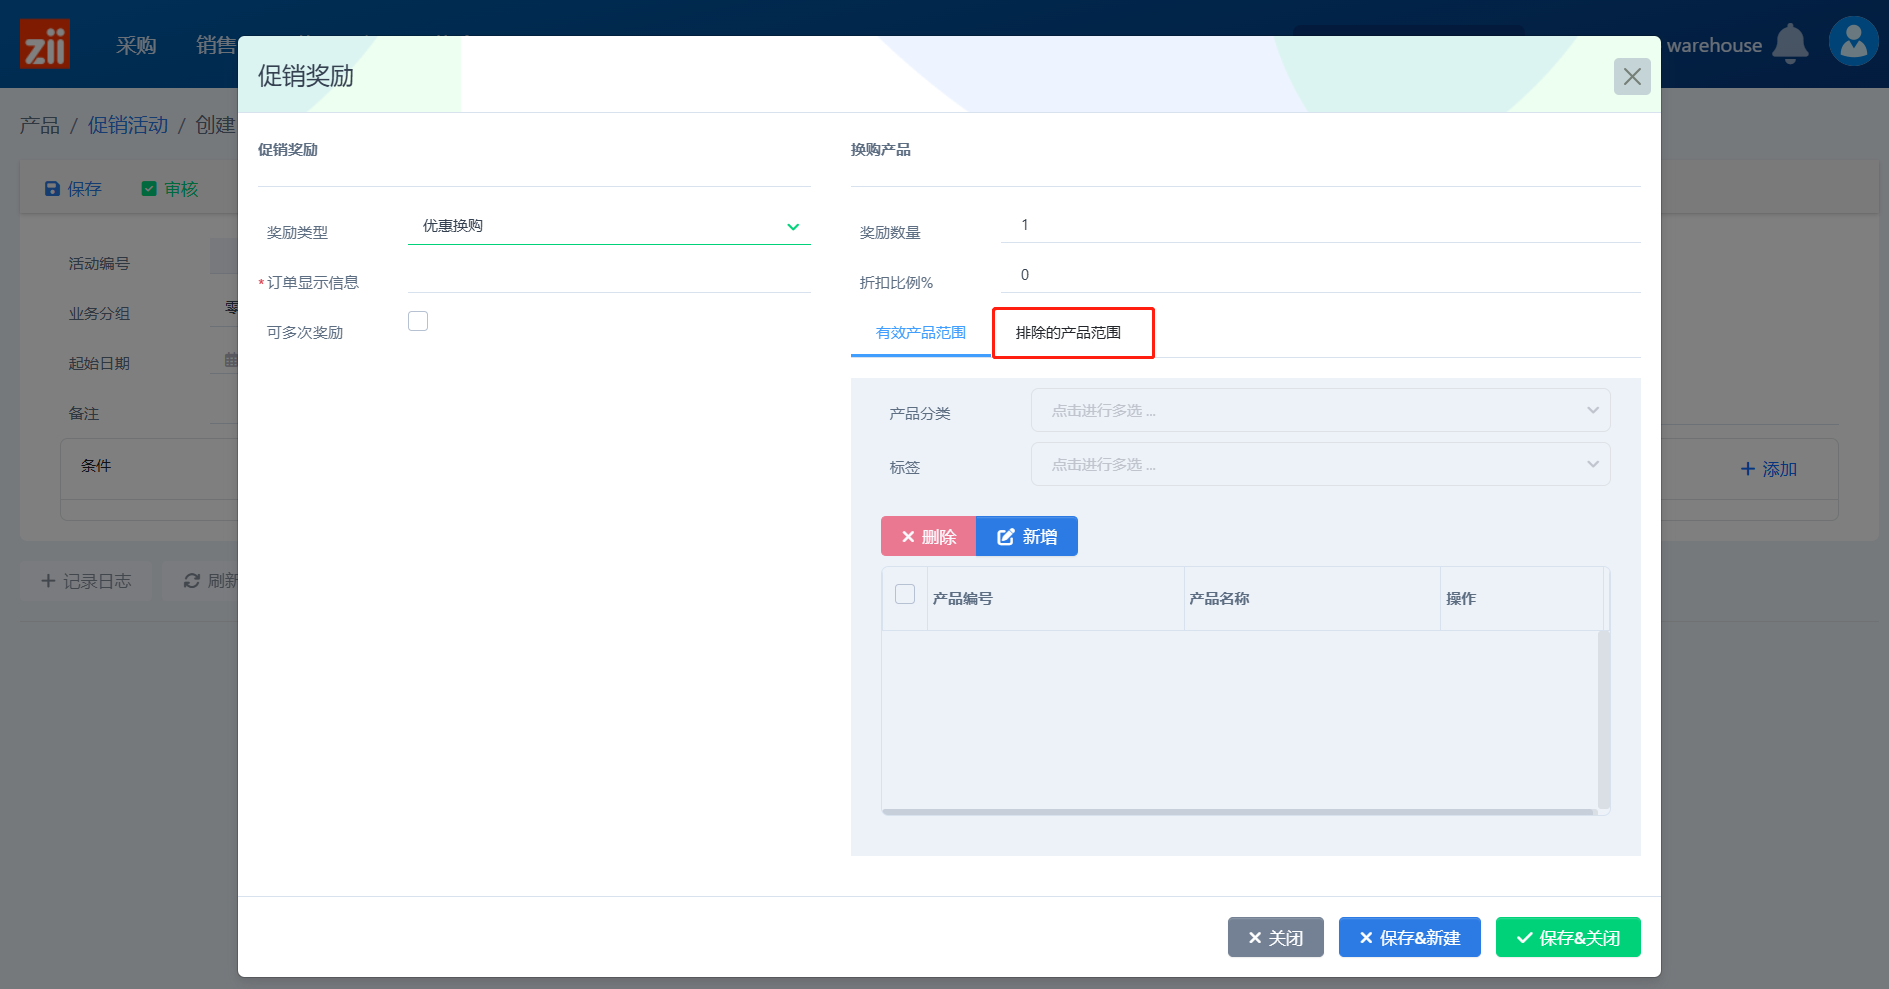Screen dimensions: 1889x989
Task: Click the 删除 button
Action: (928, 536)
